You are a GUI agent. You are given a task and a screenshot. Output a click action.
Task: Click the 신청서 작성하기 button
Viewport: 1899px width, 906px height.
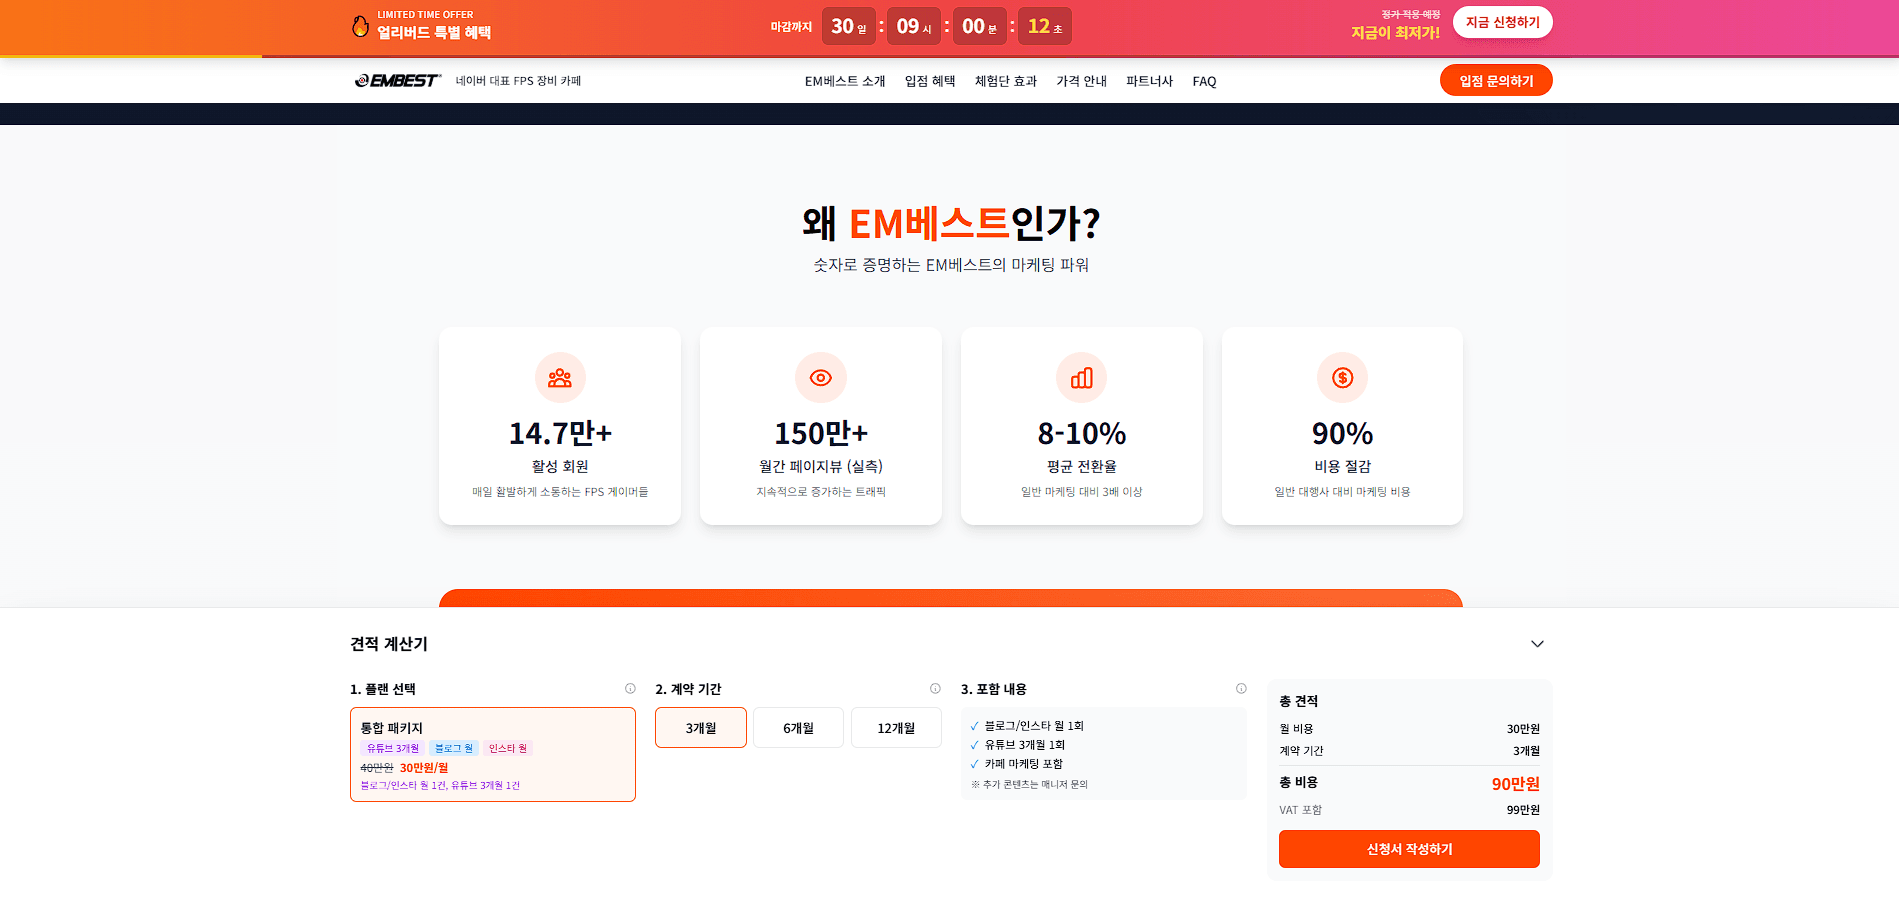pyautogui.click(x=1409, y=848)
